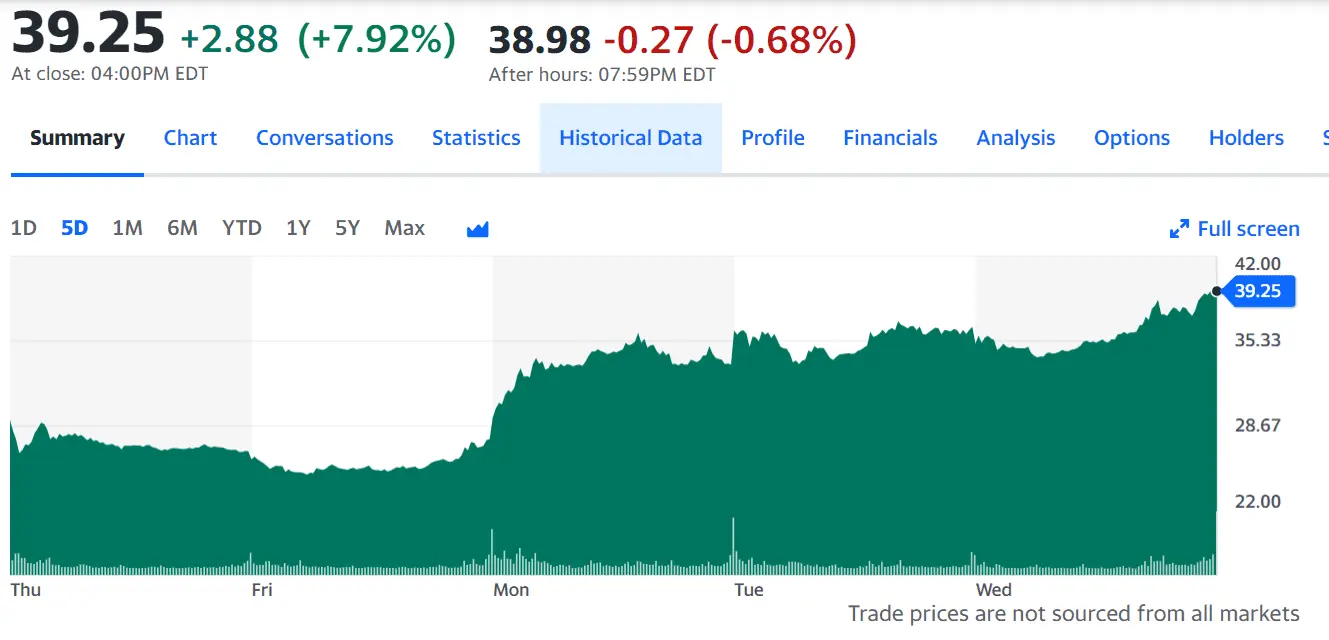Viewport: 1329px width, 640px height.
Task: Show the 5Y price history
Action: tap(347, 228)
